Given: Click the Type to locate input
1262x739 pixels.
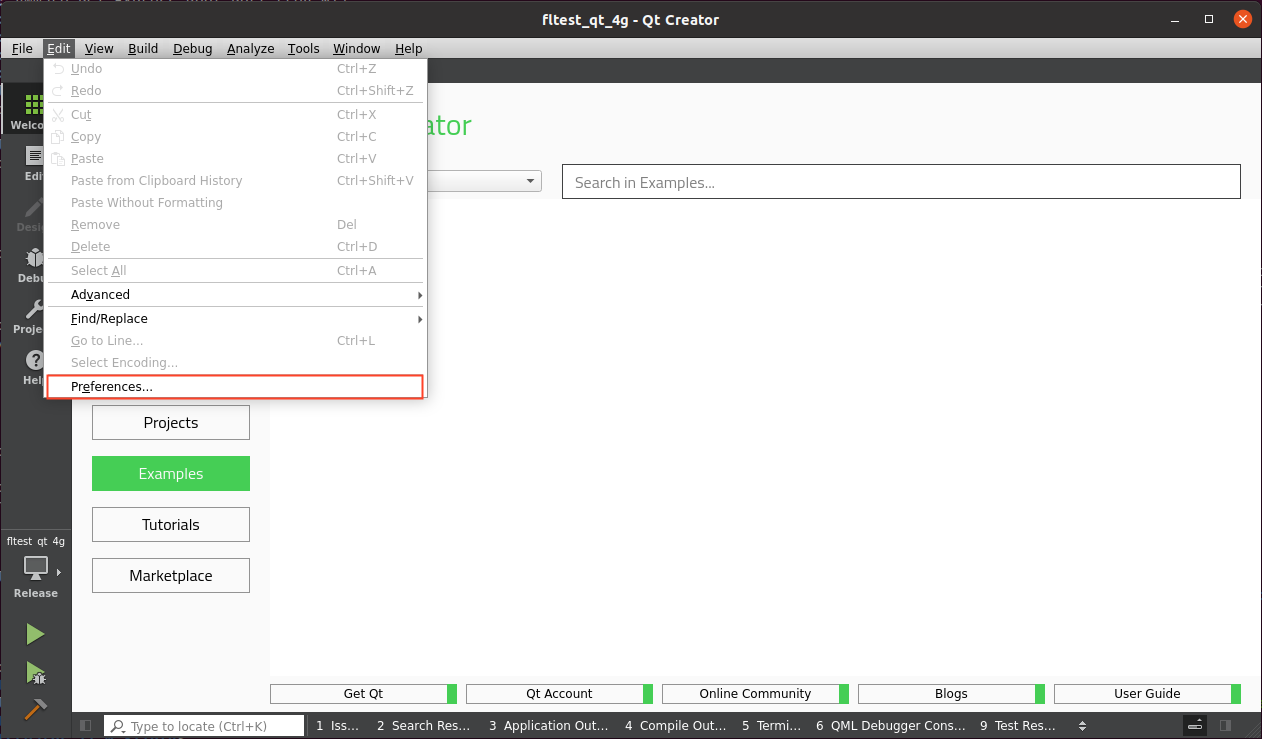Looking at the screenshot, I should 204,726.
